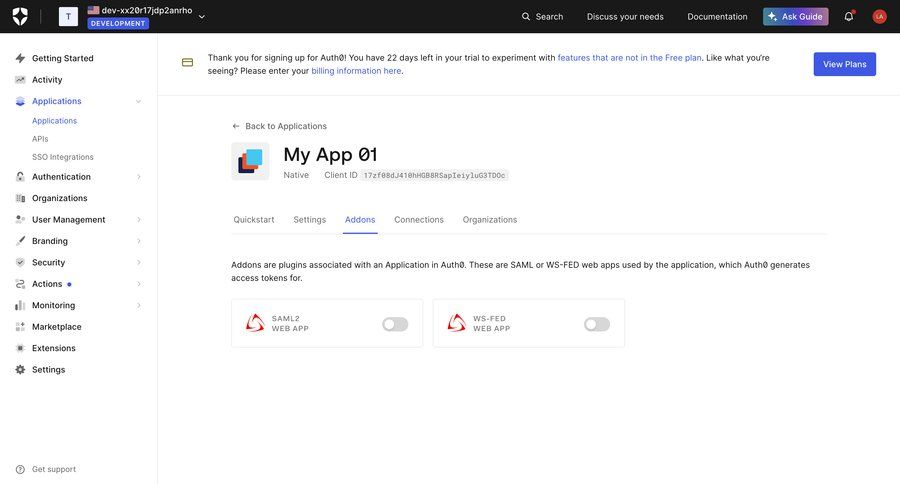900x484 pixels.
Task: Click the Monitoring bar chart icon
Action: tap(20, 305)
